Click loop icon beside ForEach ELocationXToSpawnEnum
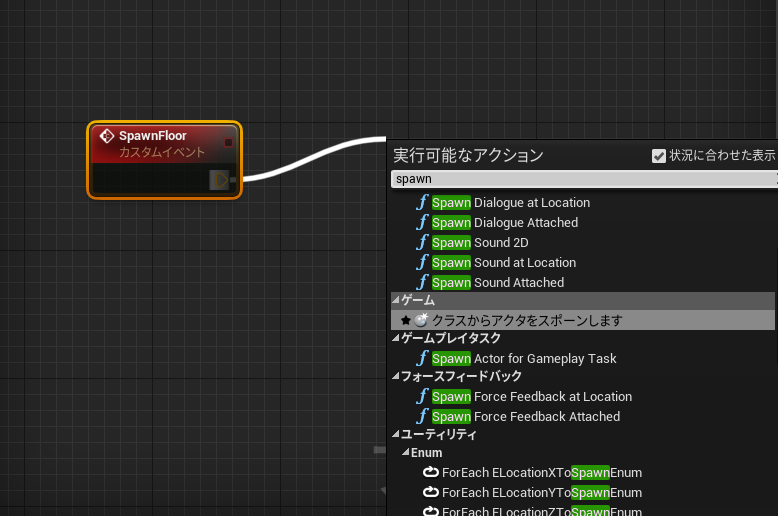The width and height of the screenshot is (778, 516). (431, 472)
